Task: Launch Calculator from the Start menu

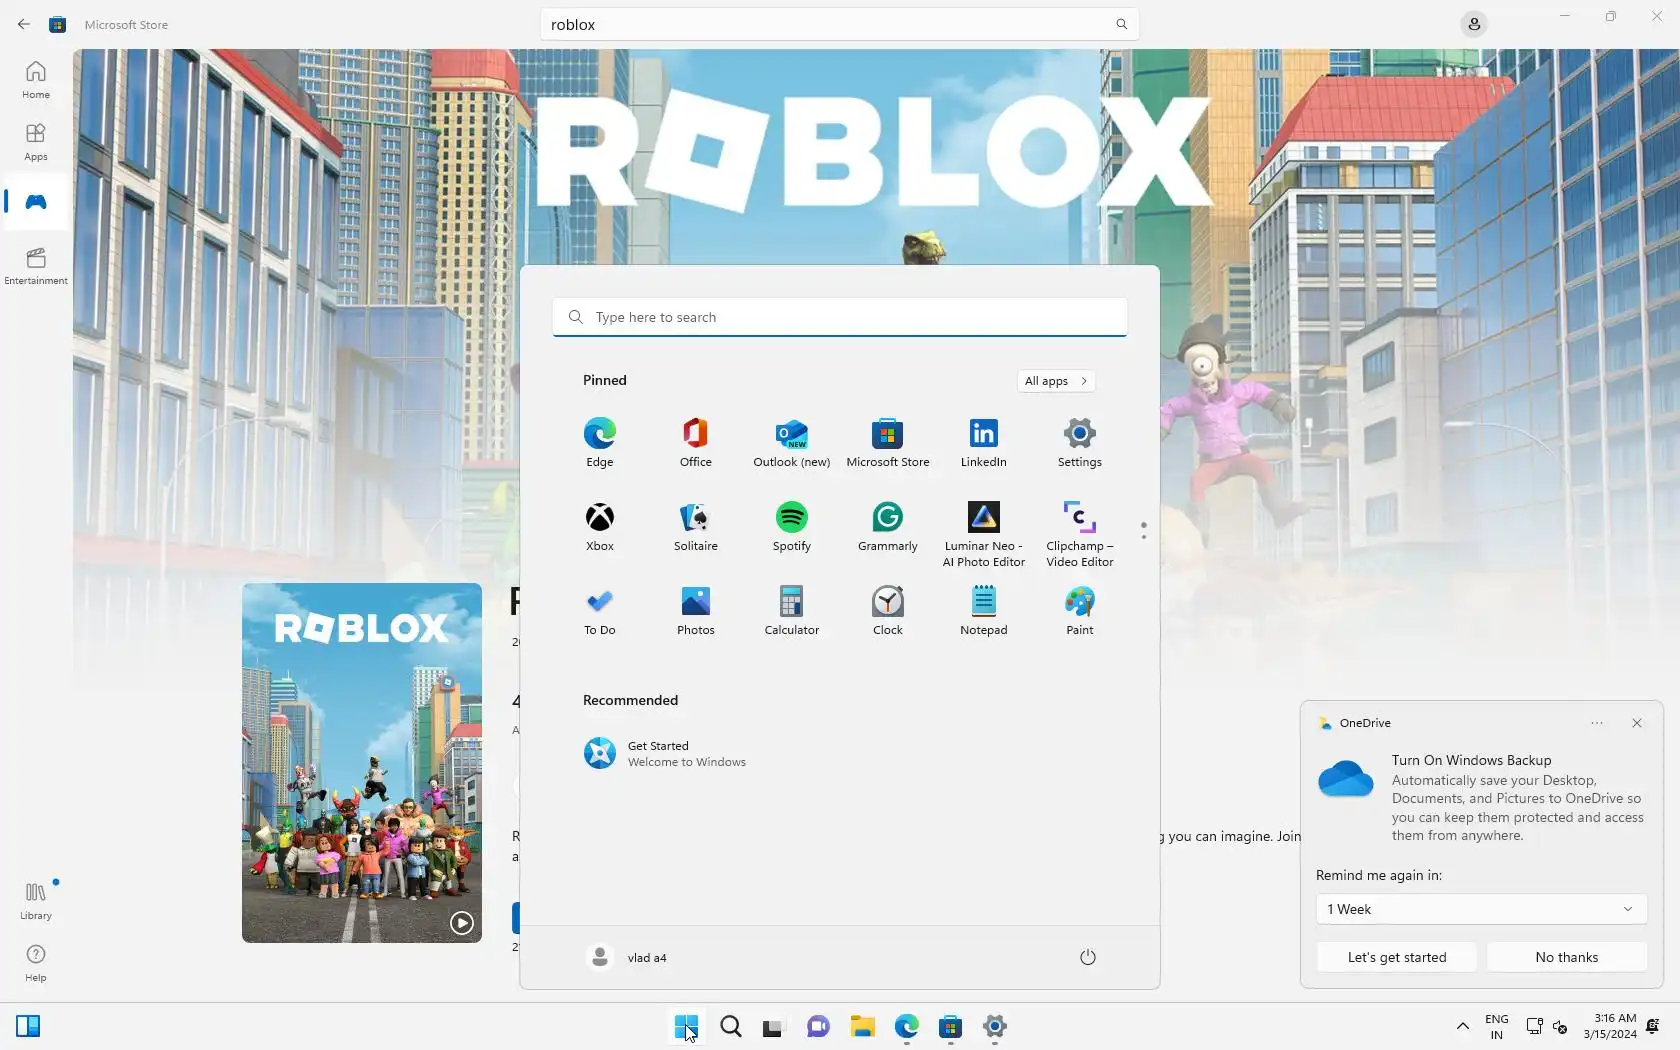Action: 792,611
